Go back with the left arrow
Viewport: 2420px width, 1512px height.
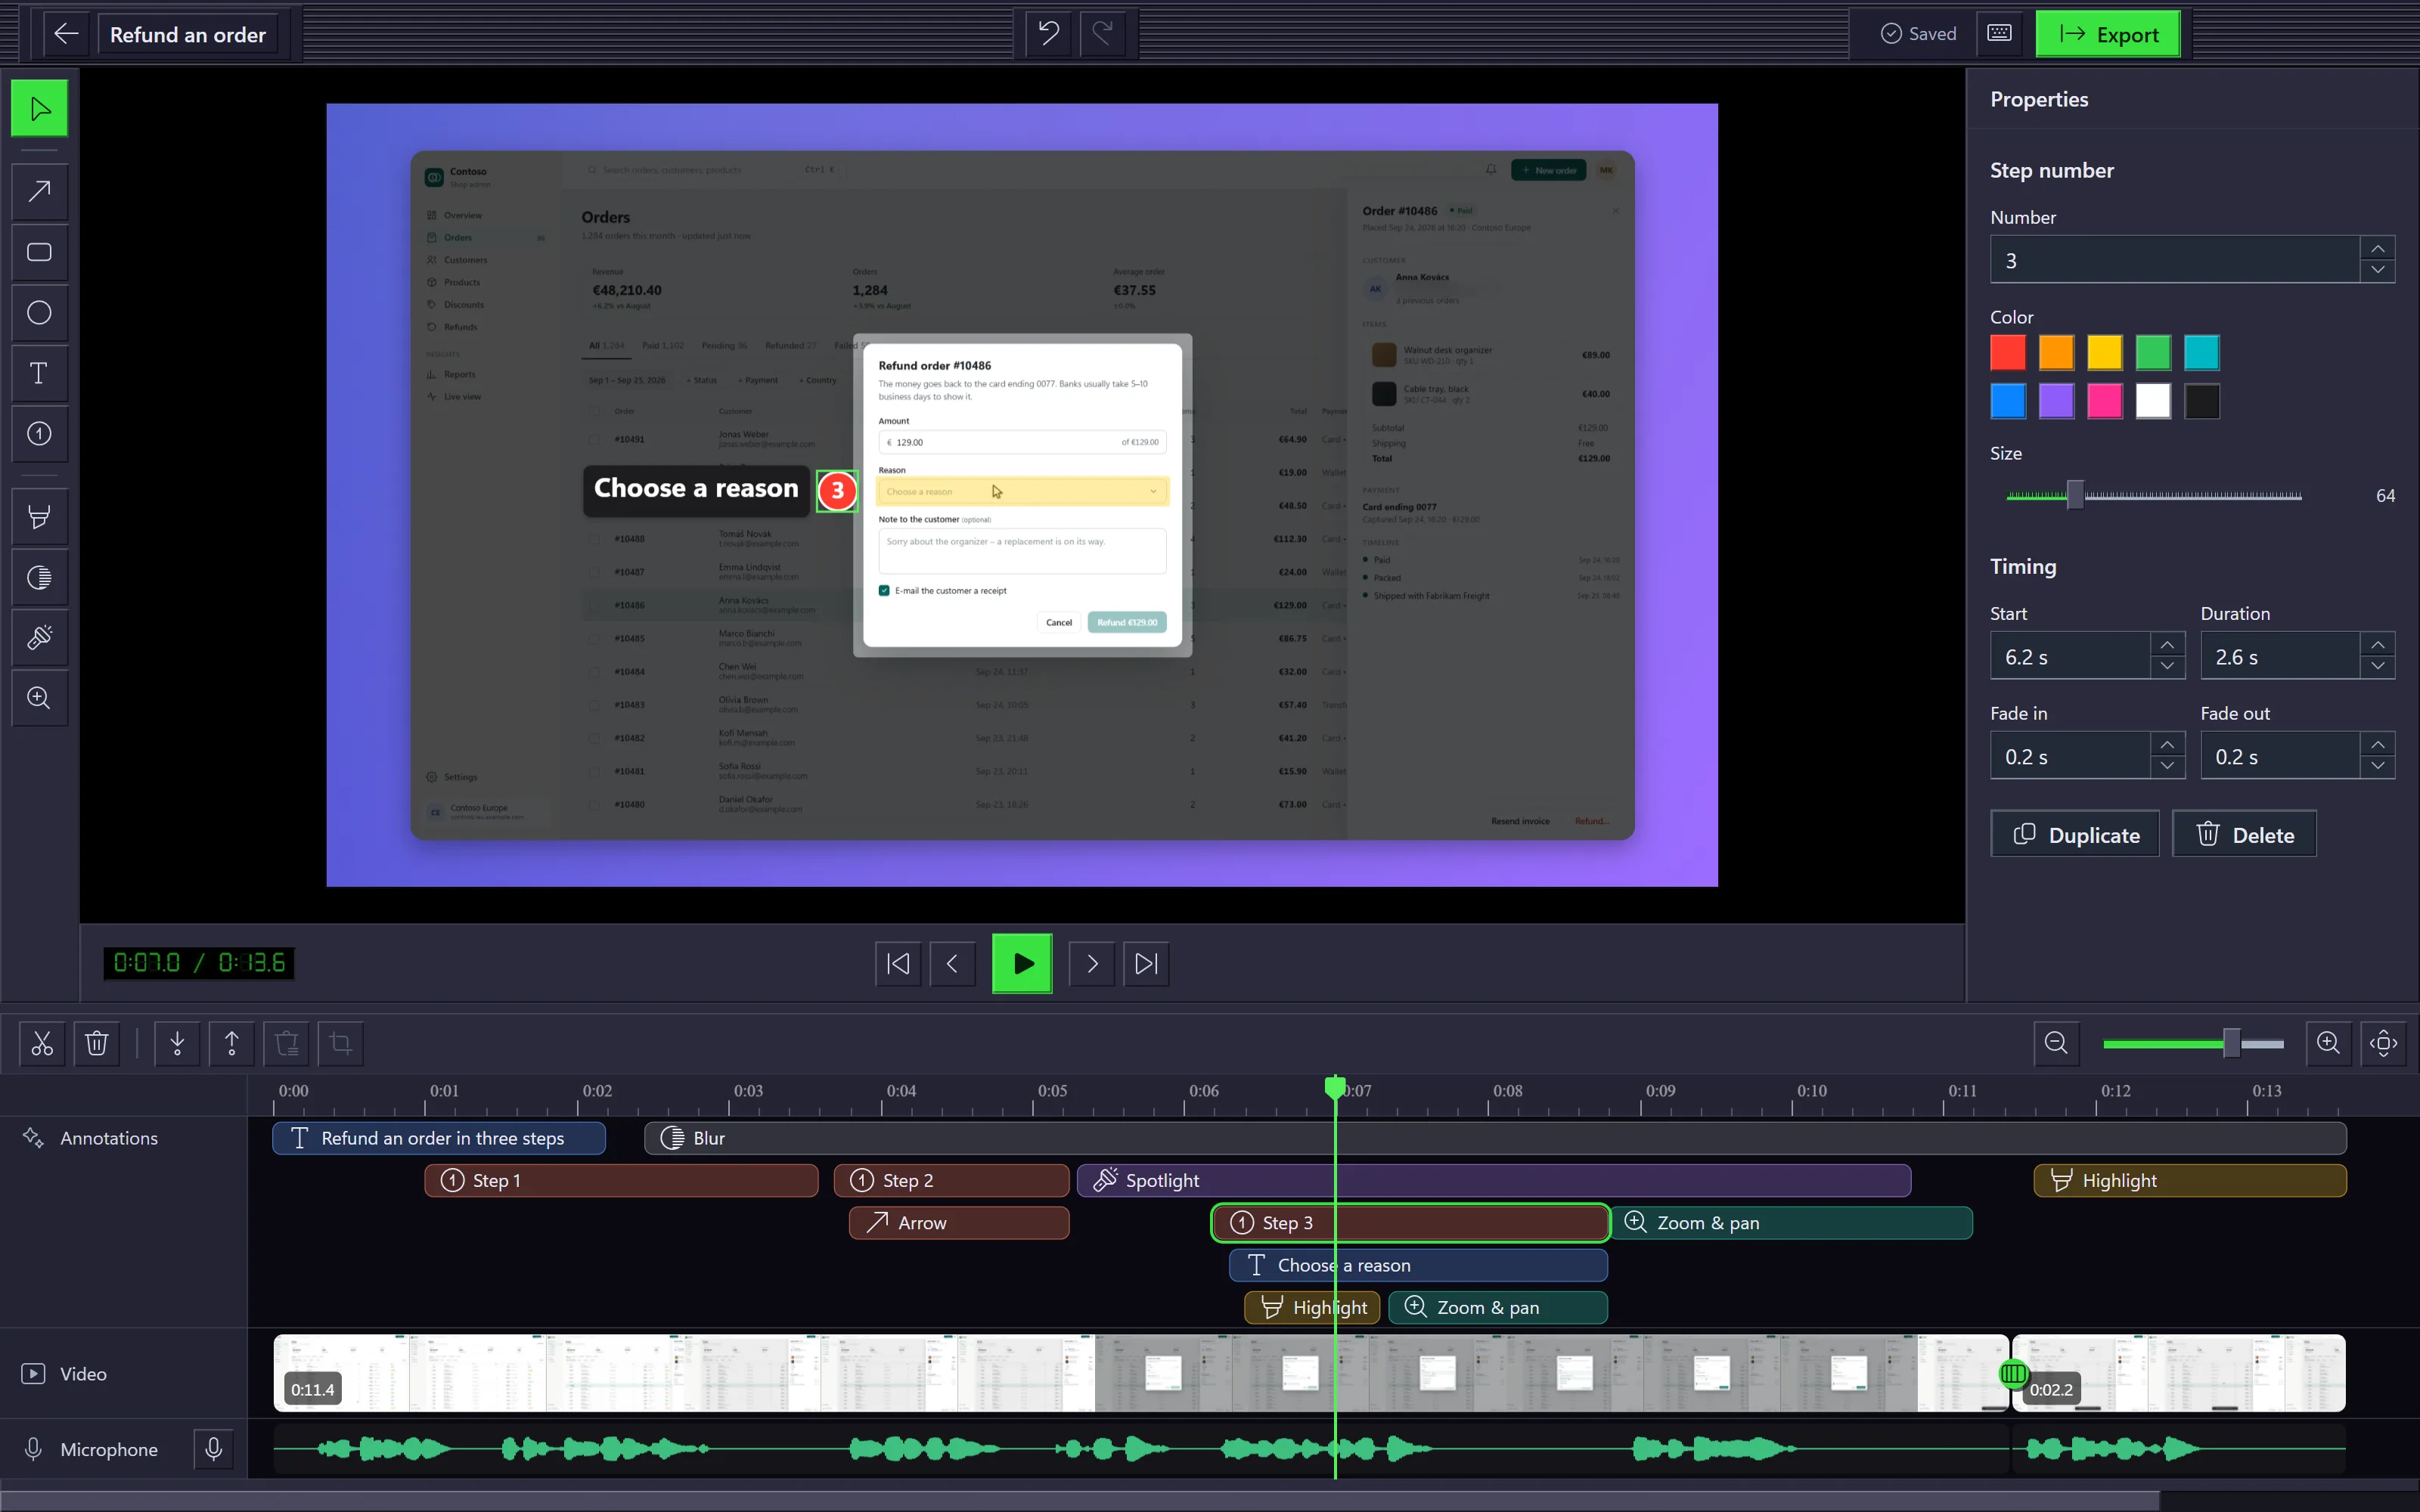coord(66,34)
